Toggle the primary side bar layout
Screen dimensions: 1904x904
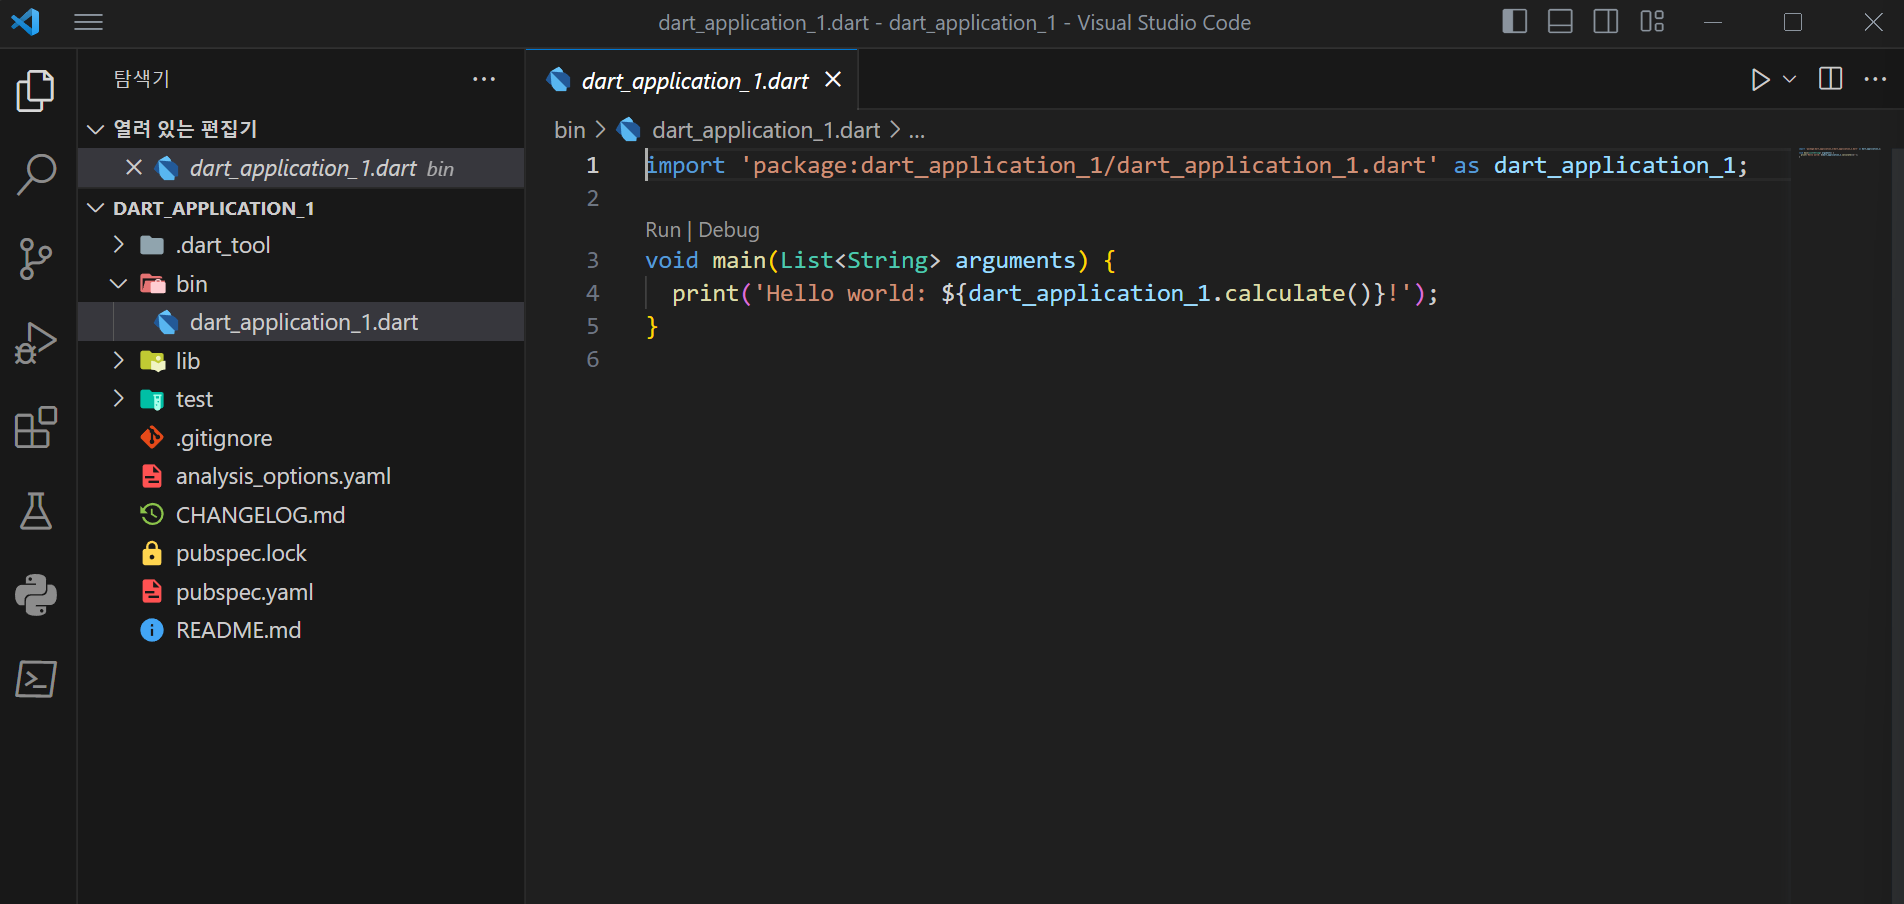click(1515, 21)
